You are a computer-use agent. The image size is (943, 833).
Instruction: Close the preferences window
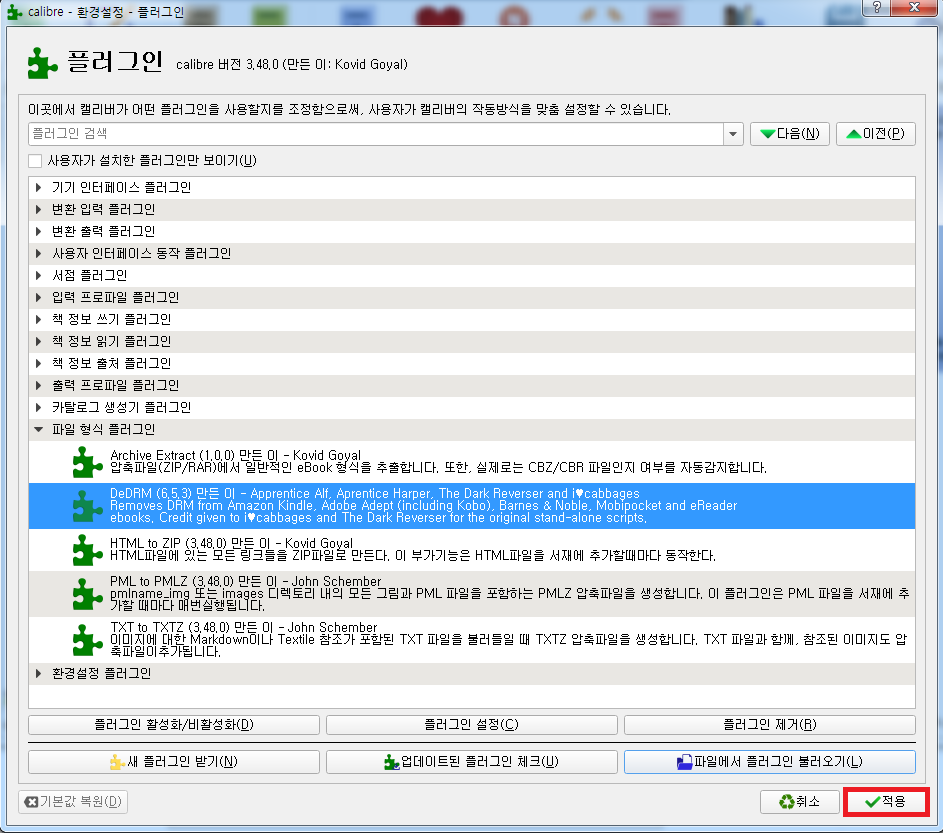pos(914,7)
